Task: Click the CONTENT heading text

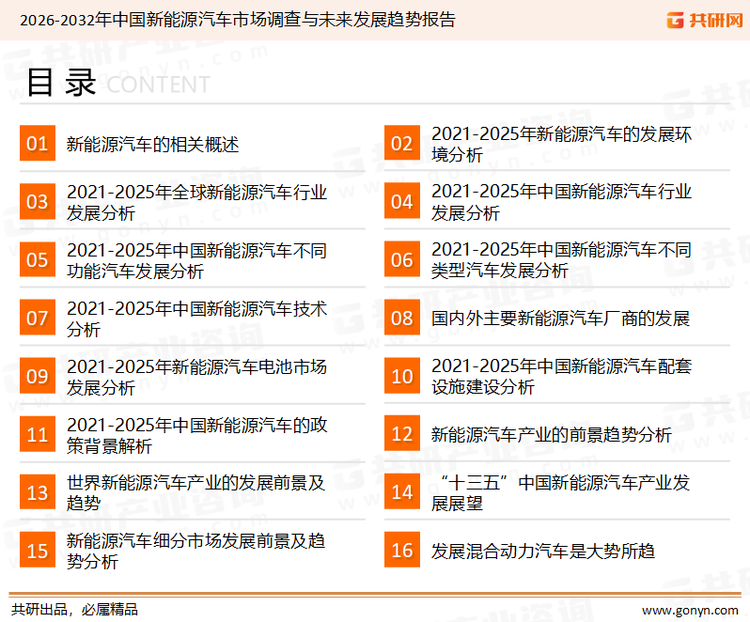Action: [x=158, y=85]
